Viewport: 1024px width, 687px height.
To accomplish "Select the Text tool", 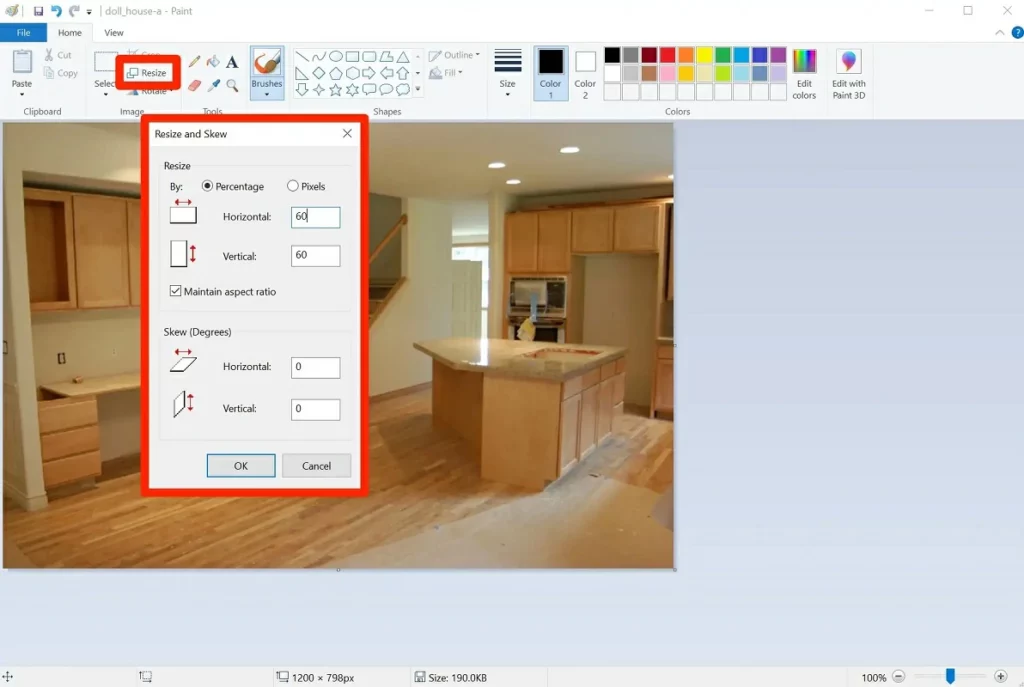I will (232, 62).
